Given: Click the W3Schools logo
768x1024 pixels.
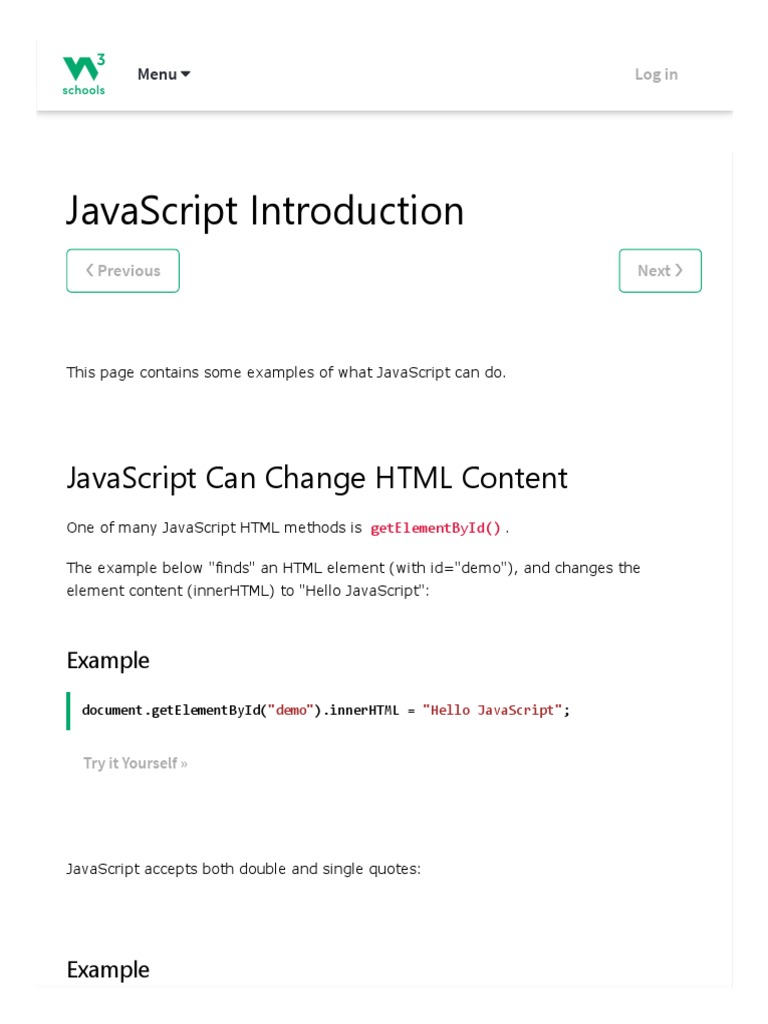Looking at the screenshot, I should 84,74.
